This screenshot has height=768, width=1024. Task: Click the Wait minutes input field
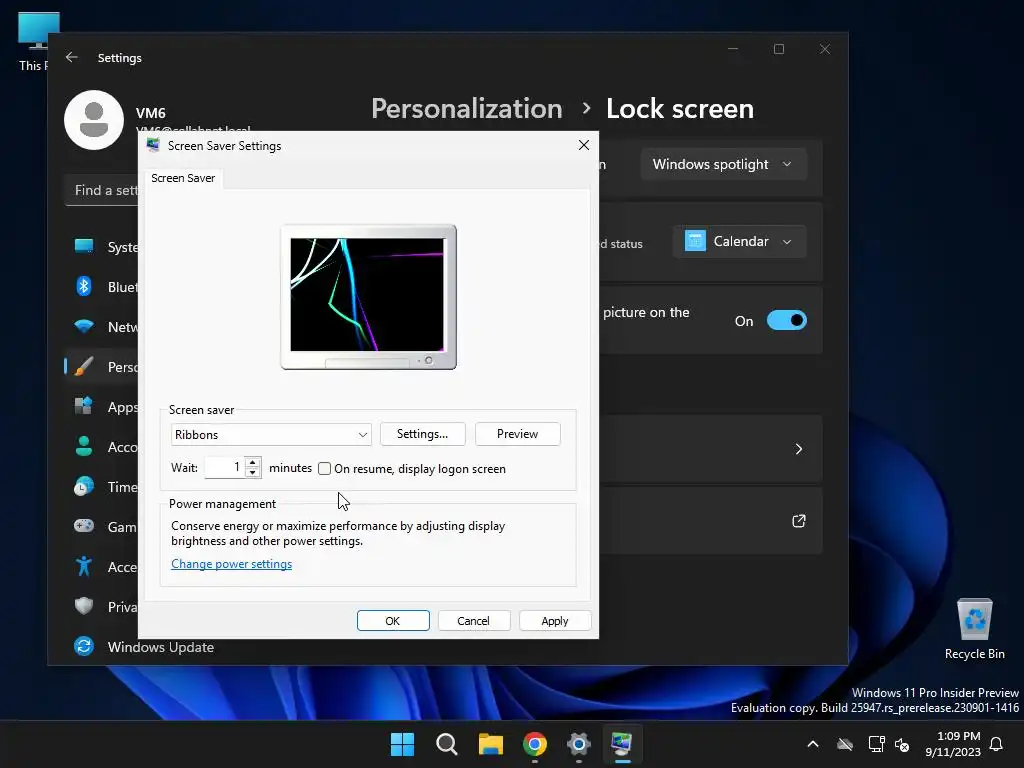(225, 467)
